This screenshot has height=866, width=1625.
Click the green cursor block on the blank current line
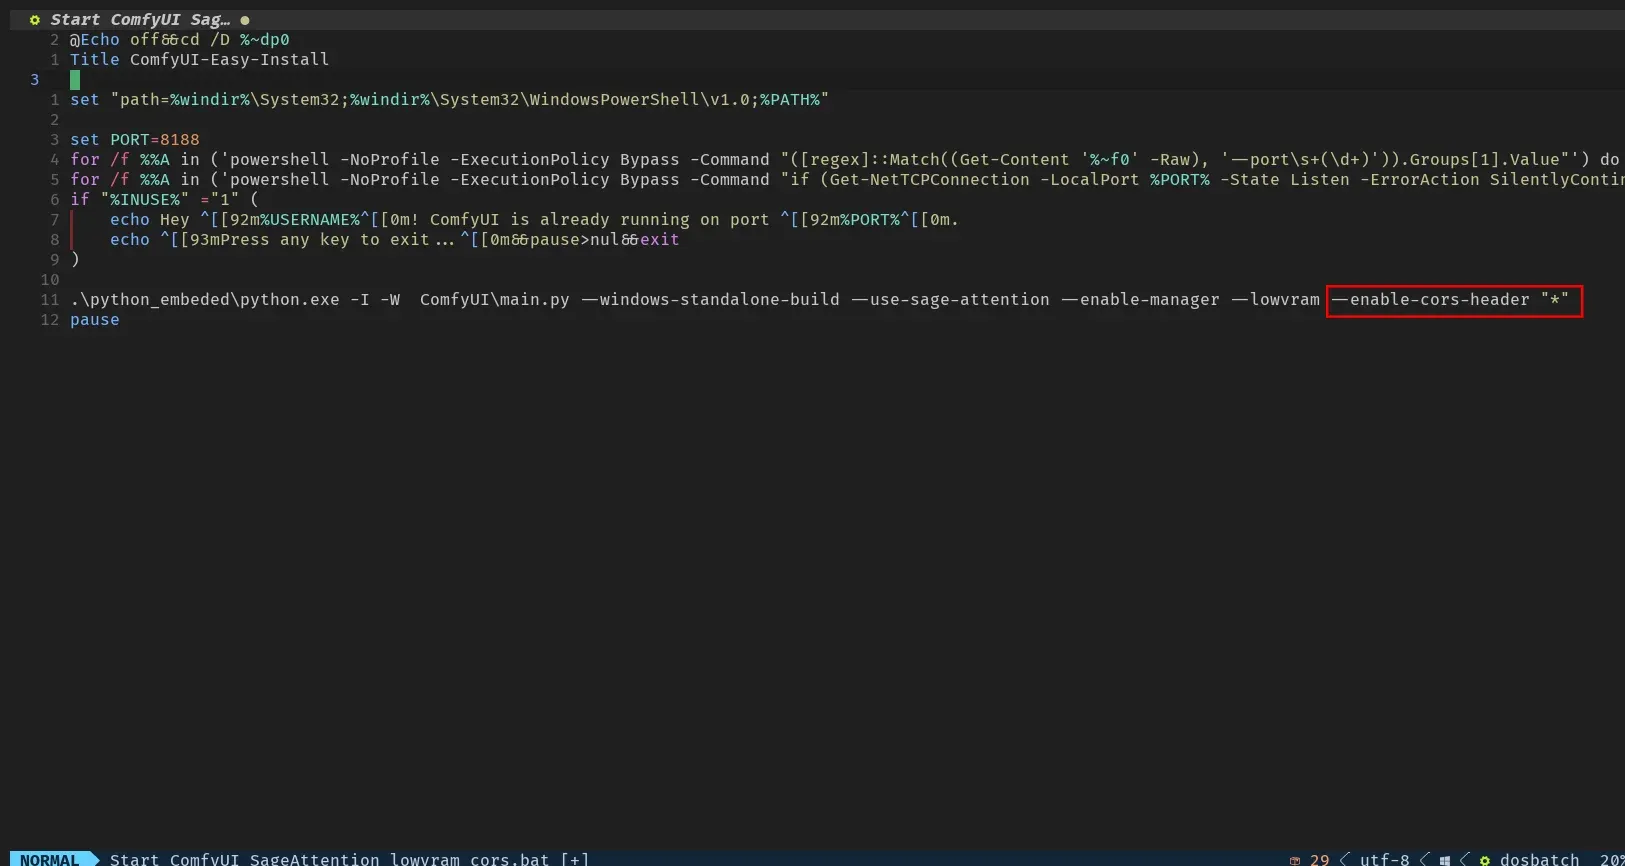coord(75,80)
